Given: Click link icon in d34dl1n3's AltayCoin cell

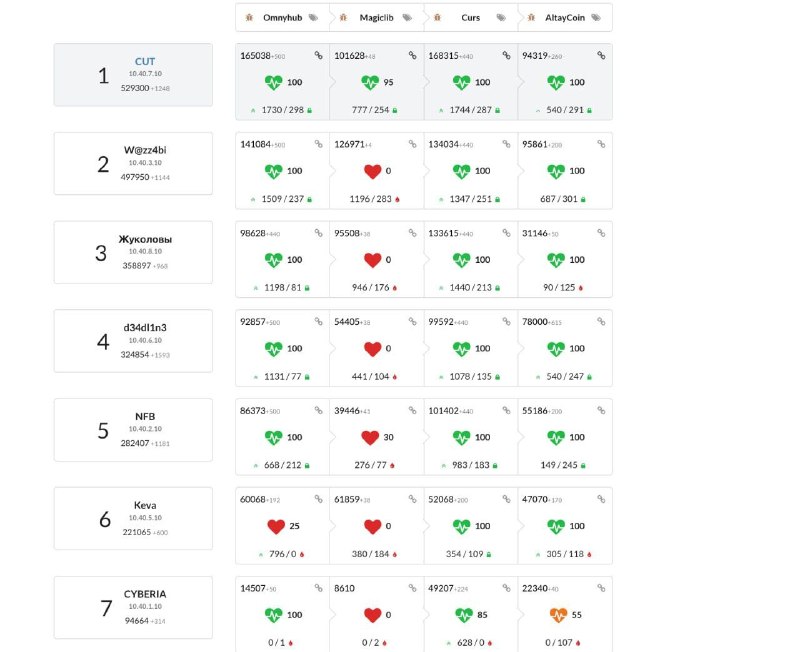Looking at the screenshot, I should tap(601, 321).
